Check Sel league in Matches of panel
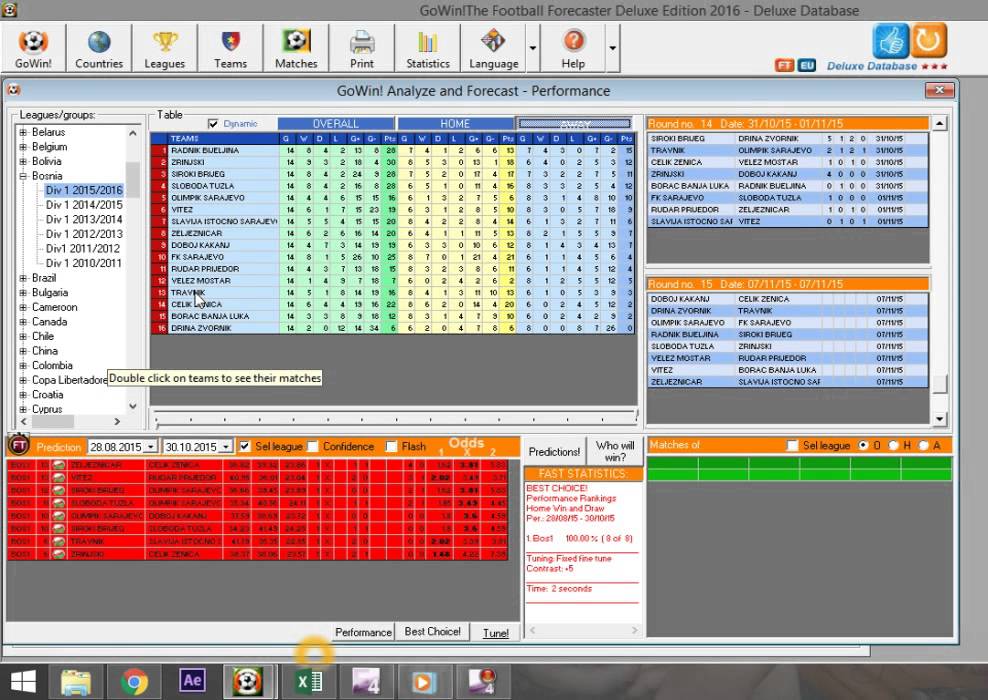 pos(793,445)
